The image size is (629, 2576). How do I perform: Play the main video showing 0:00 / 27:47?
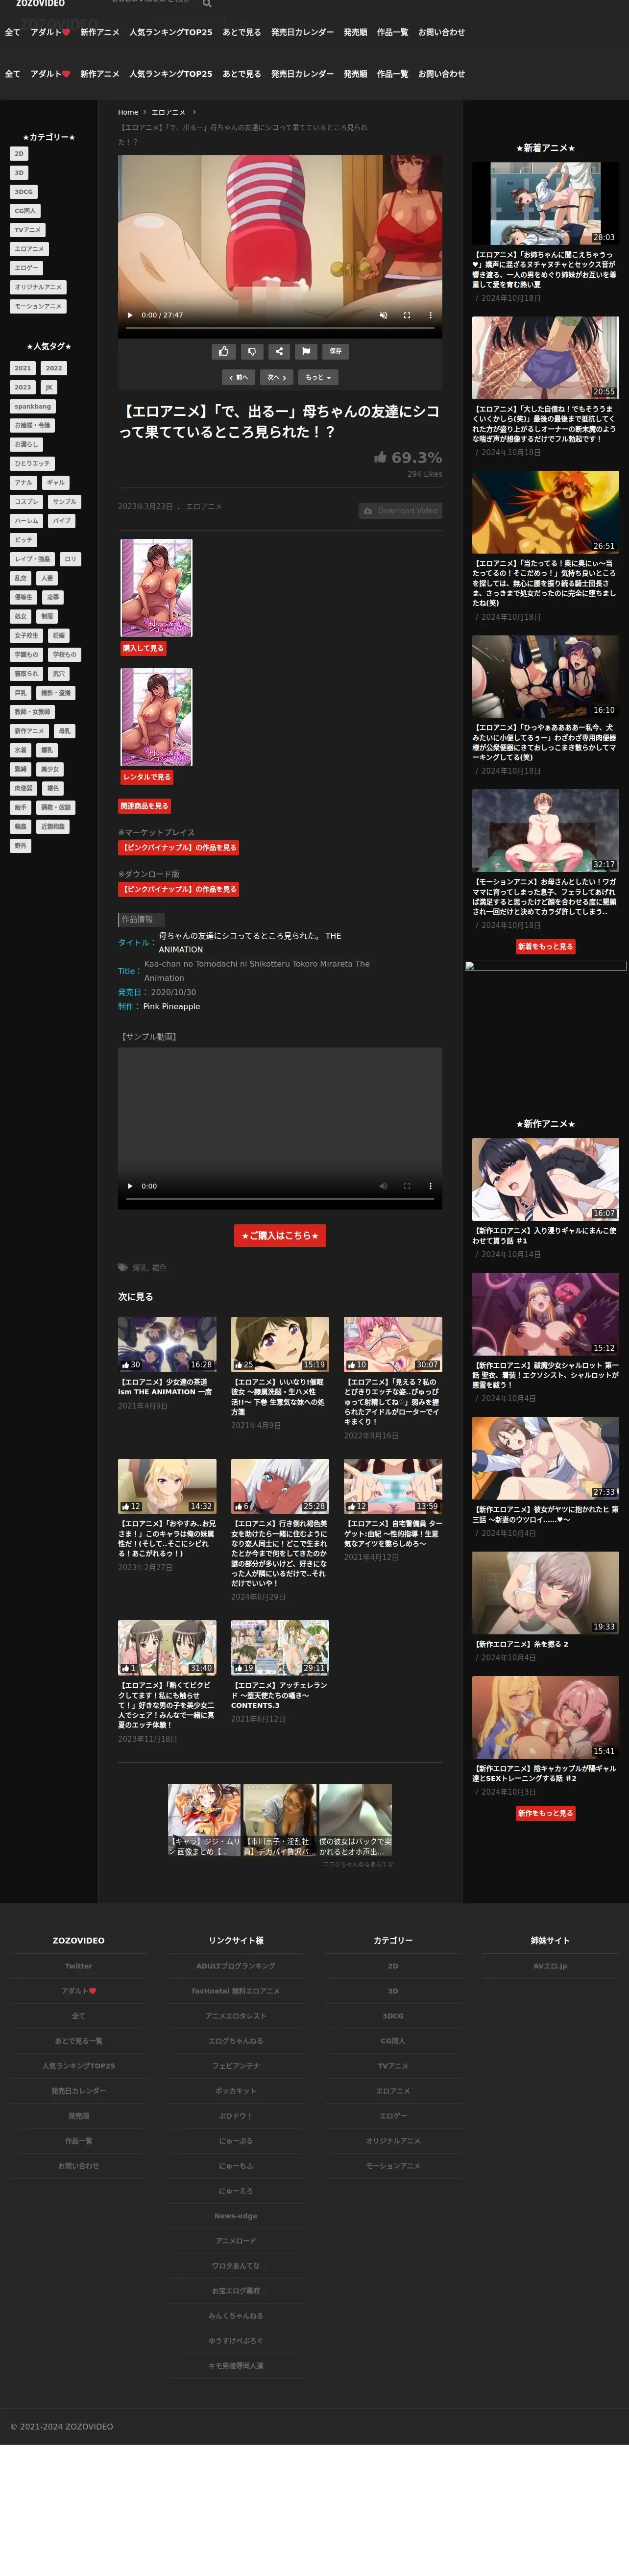(x=130, y=315)
